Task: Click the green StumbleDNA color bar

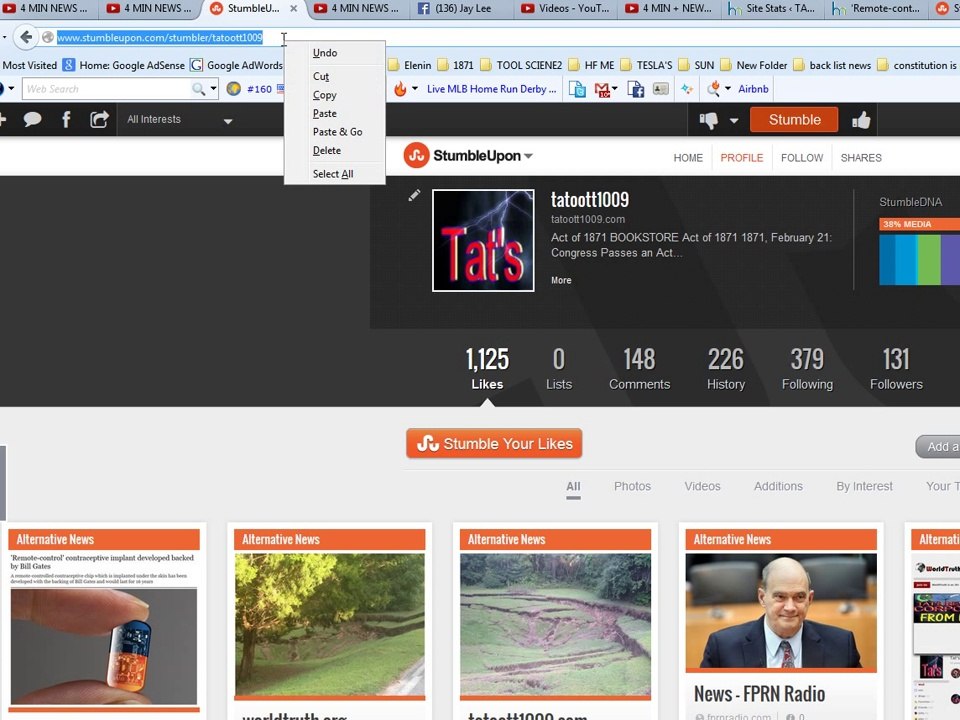Action: pos(928,260)
